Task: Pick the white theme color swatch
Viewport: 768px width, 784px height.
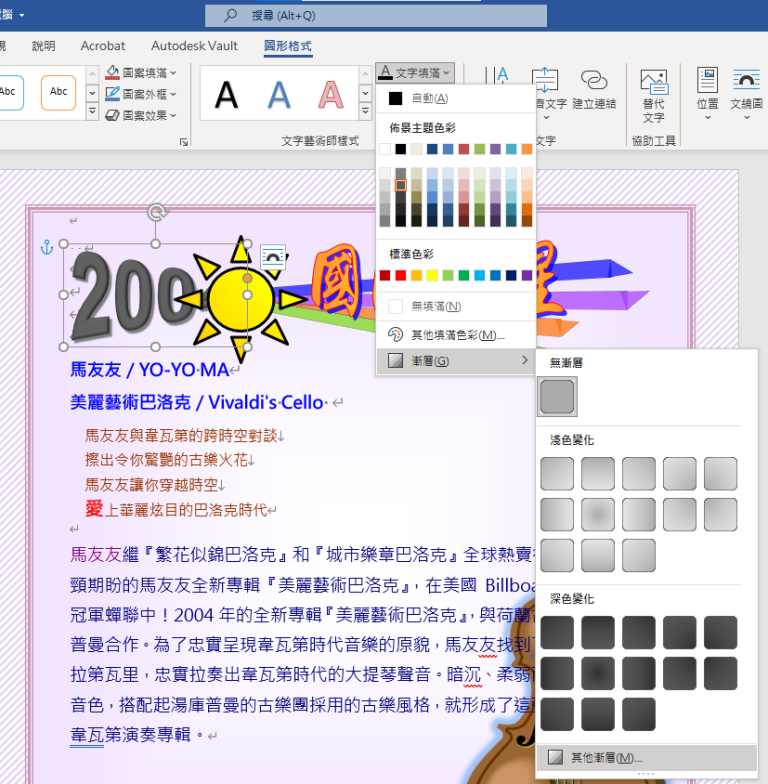Action: pyautogui.click(x=385, y=149)
